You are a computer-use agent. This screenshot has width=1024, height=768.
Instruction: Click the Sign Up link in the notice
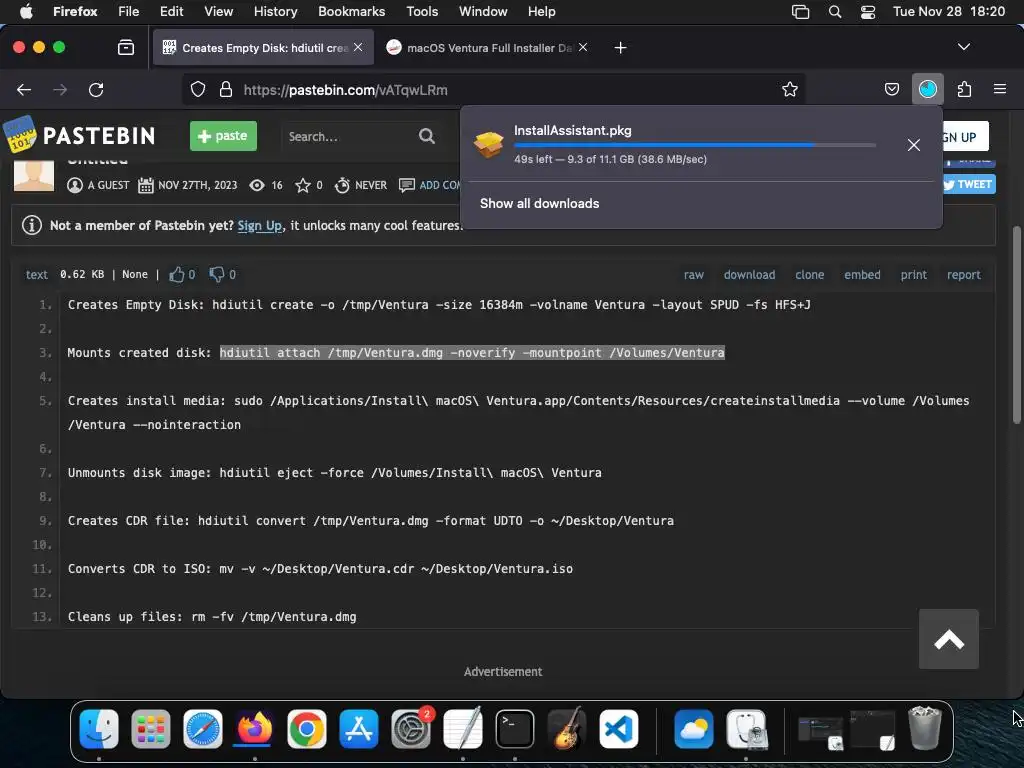point(259,225)
